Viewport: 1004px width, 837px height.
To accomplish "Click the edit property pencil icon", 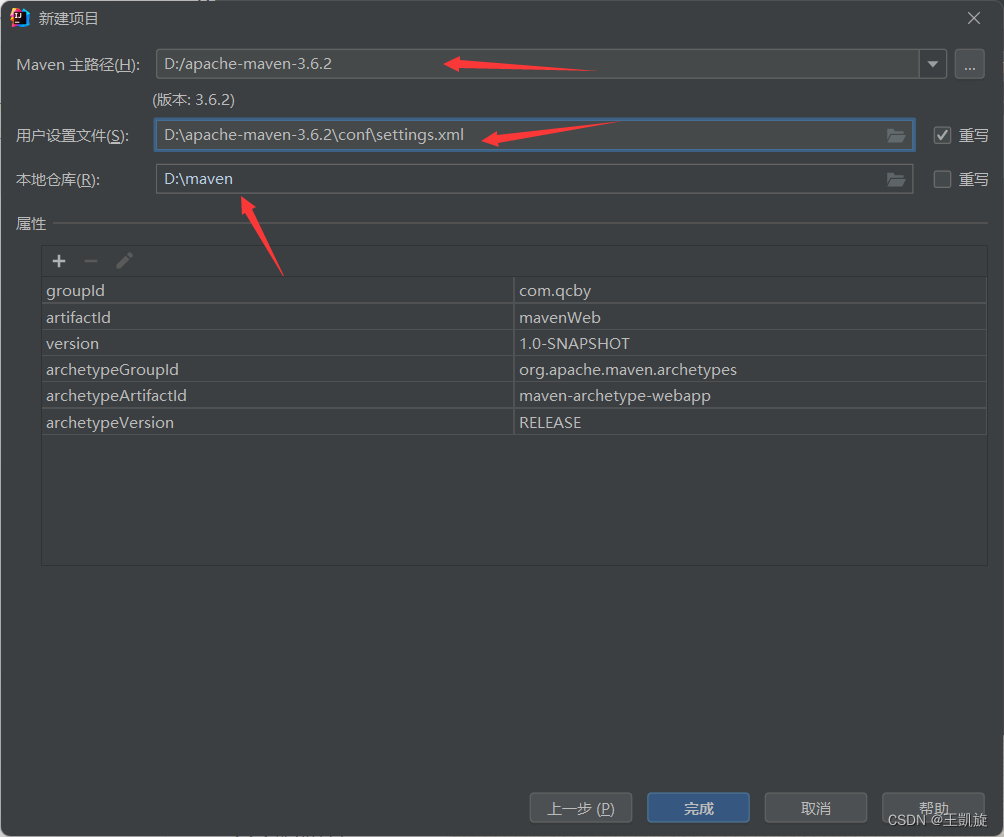I will [124, 261].
